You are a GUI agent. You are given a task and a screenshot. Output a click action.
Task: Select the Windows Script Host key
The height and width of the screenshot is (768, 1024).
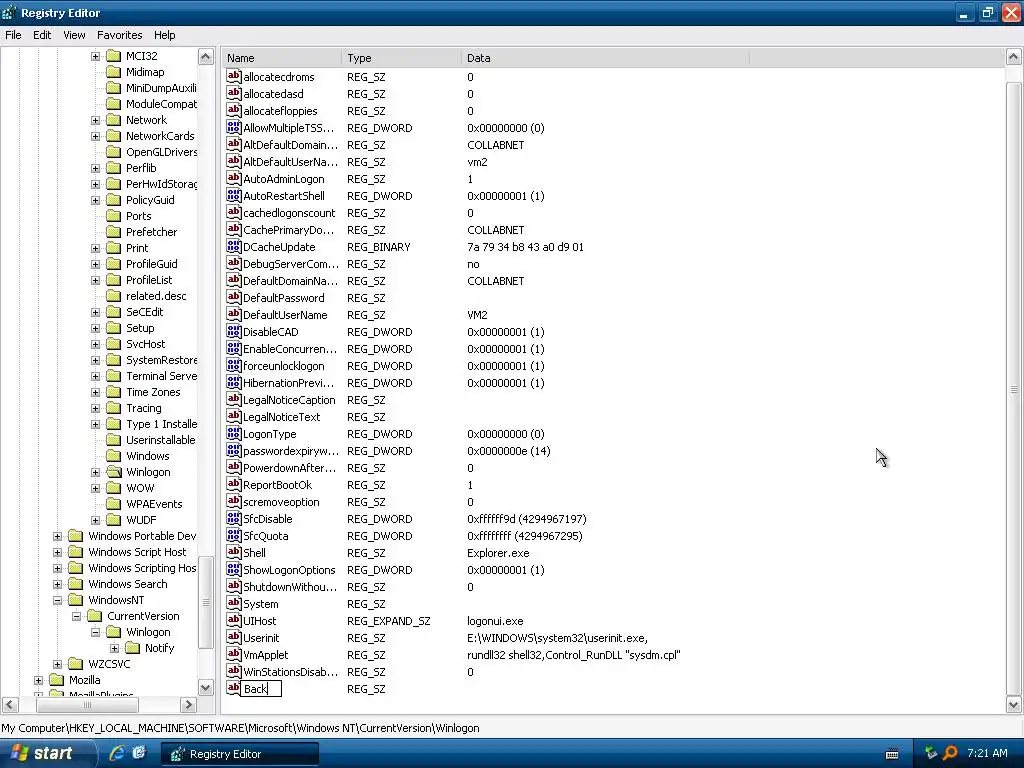pos(137,552)
